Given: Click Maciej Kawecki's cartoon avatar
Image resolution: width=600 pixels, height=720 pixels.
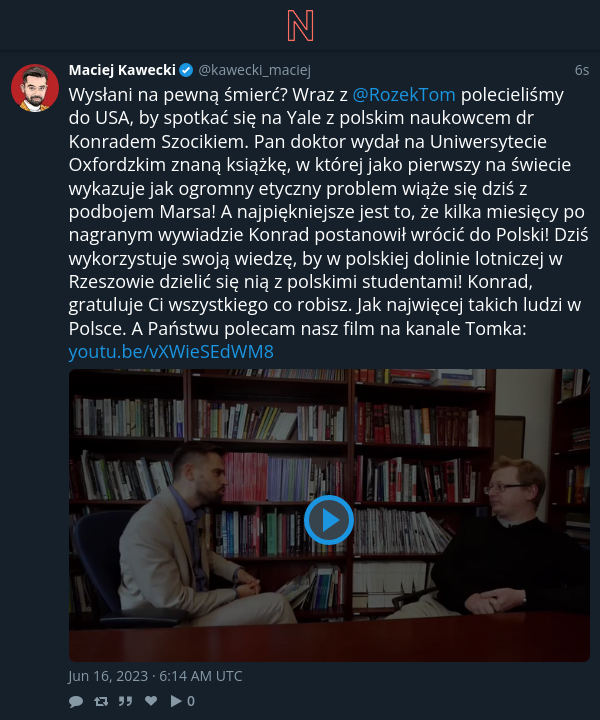Looking at the screenshot, I should coord(35,88).
